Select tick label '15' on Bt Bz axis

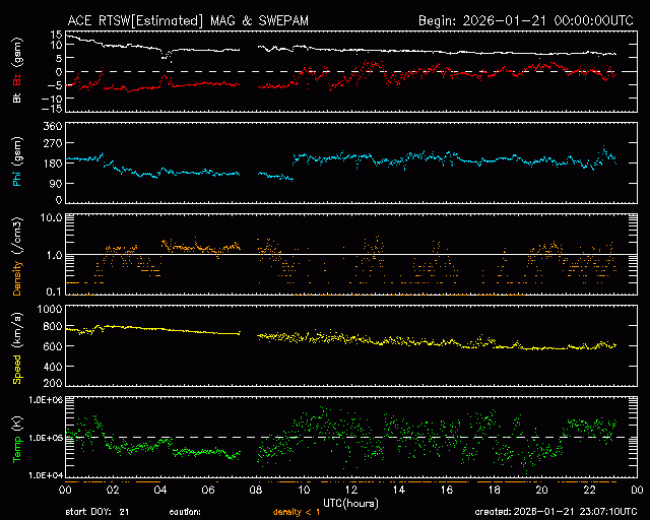coord(57,34)
